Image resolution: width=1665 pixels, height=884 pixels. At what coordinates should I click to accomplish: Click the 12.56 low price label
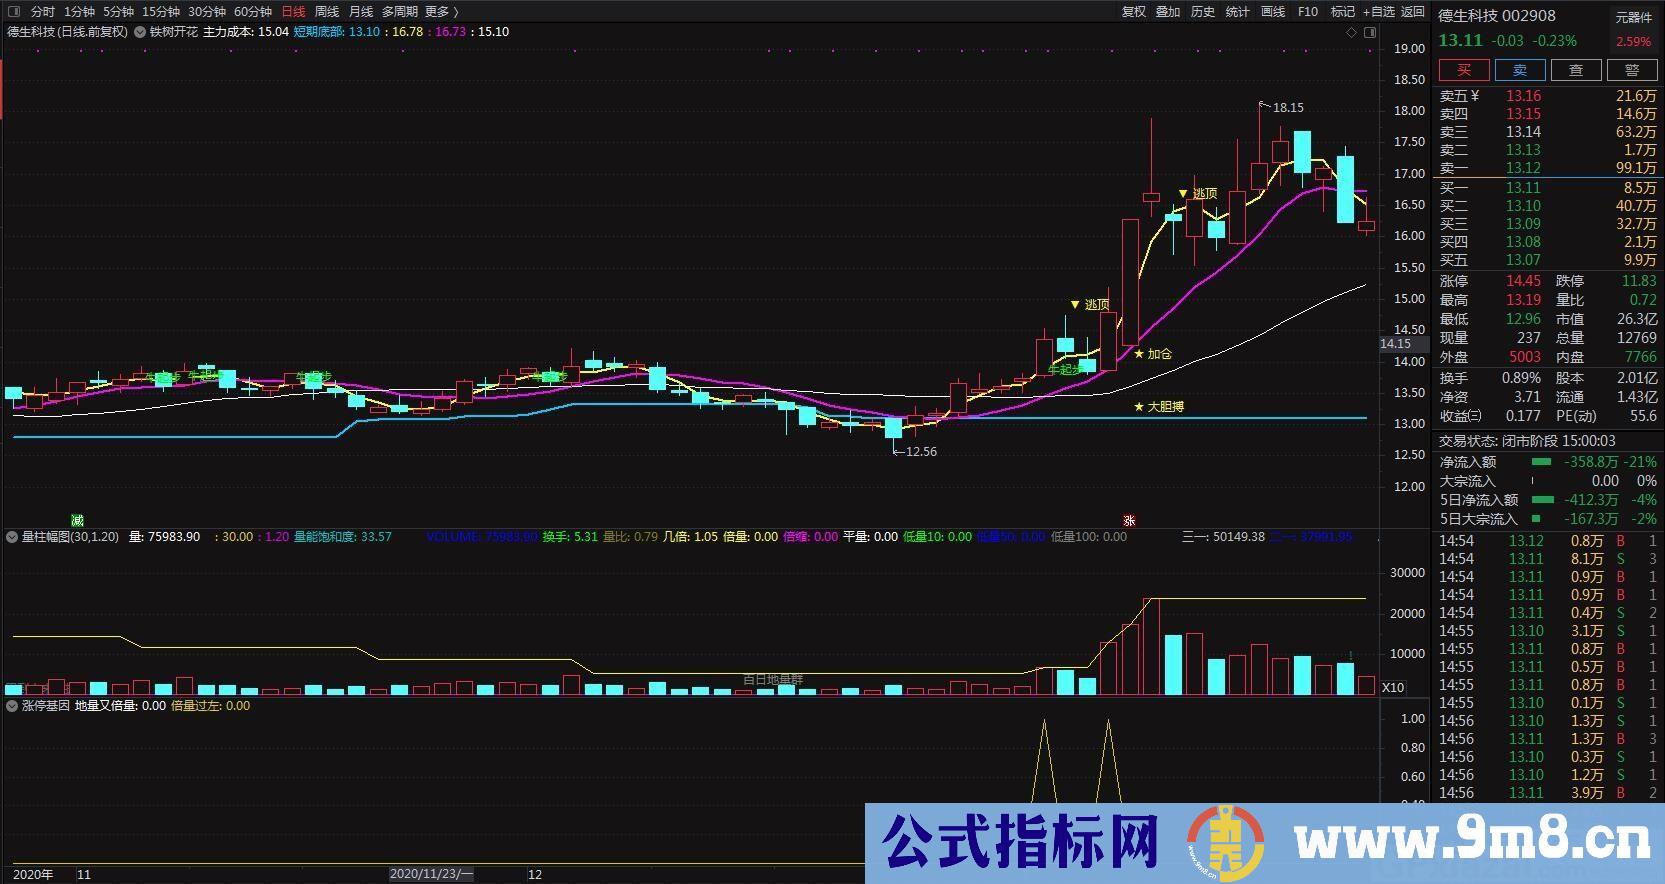[921, 452]
